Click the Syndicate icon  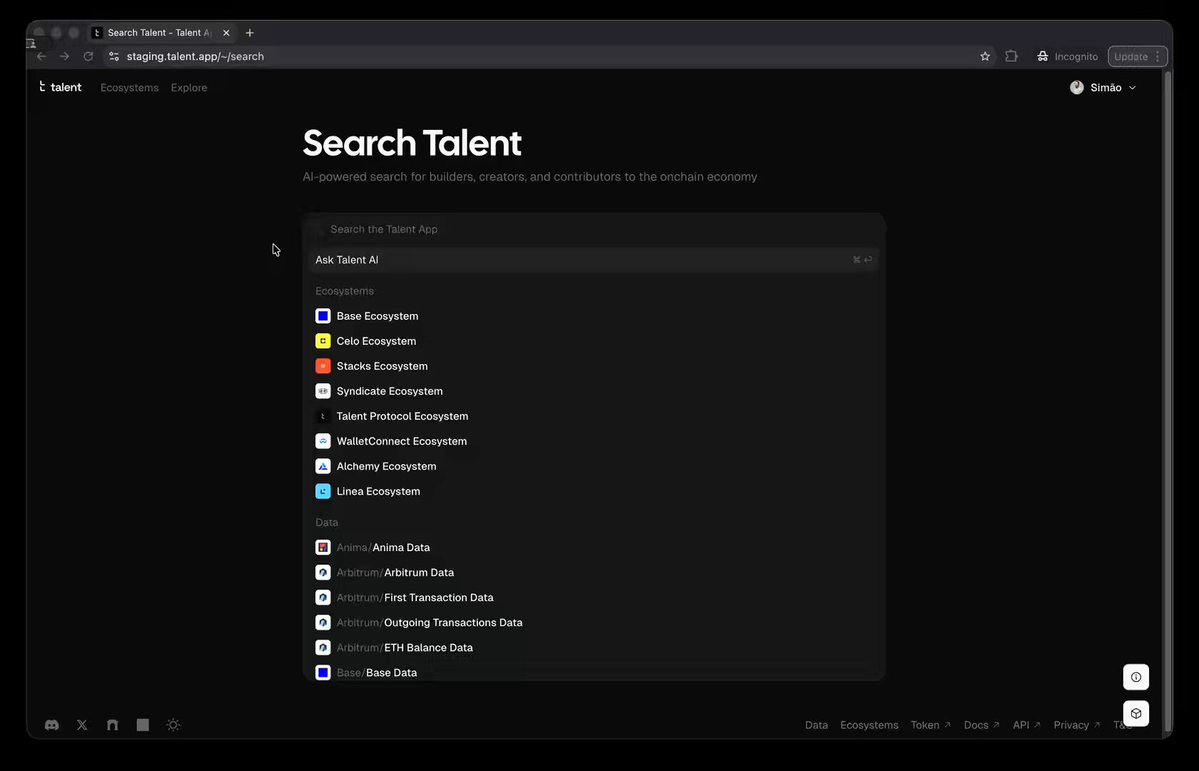pyautogui.click(x=323, y=391)
